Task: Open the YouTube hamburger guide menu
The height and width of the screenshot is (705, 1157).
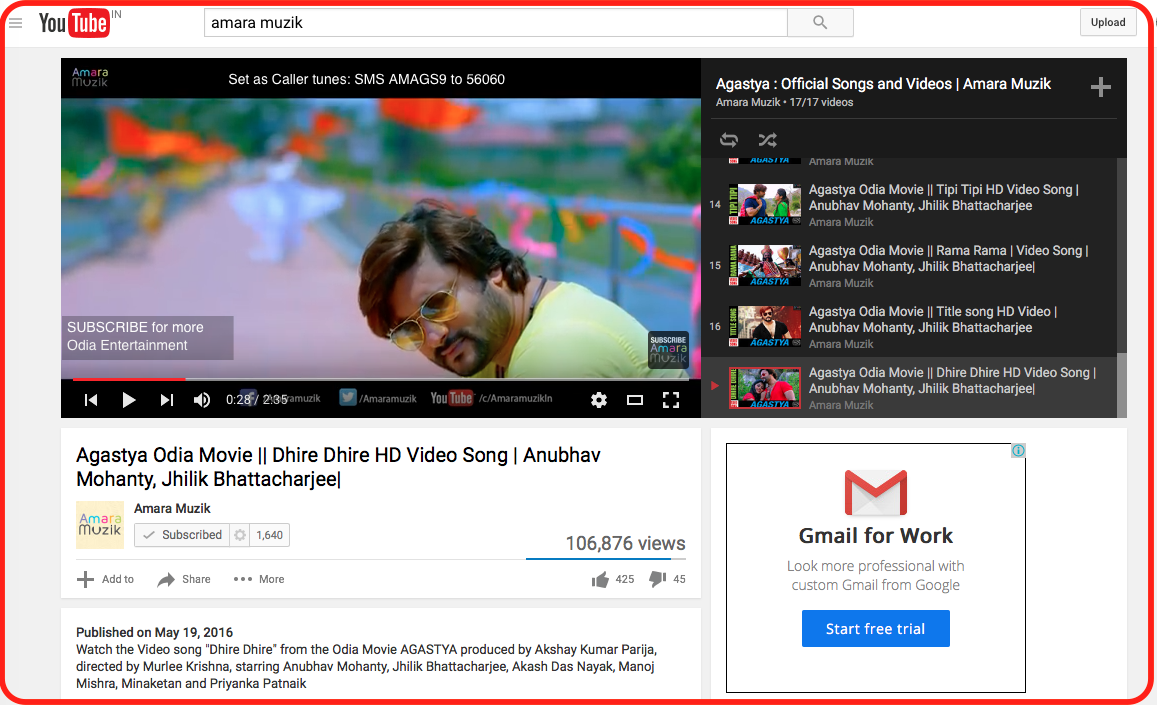Action: click(16, 23)
